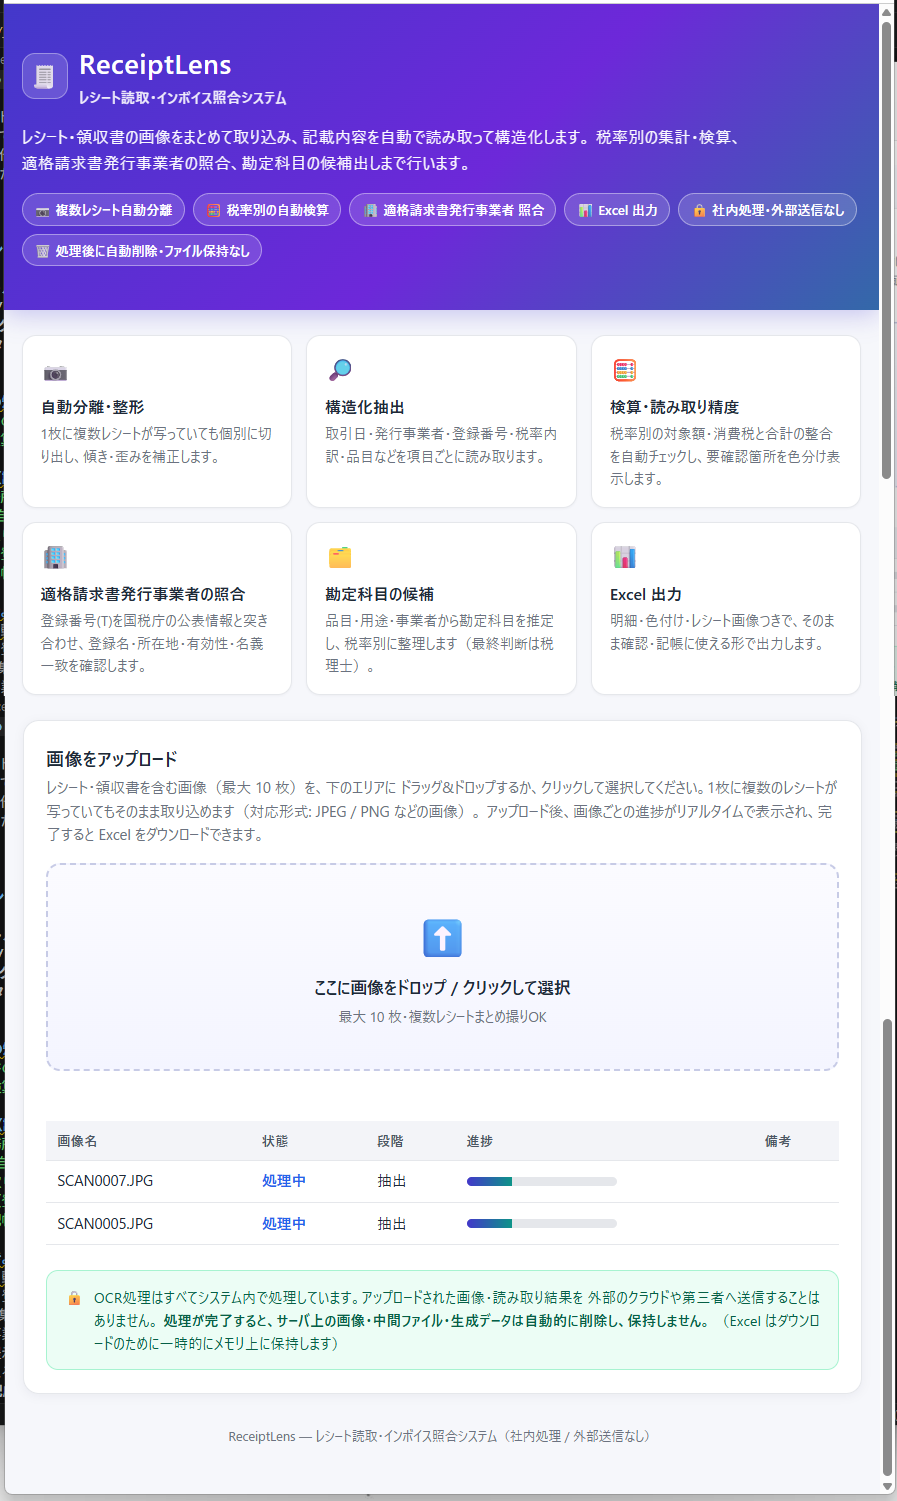Screen dimensions: 897x1501
Task: Click the SCAN0005.JPG file name
Action: click(105, 1224)
